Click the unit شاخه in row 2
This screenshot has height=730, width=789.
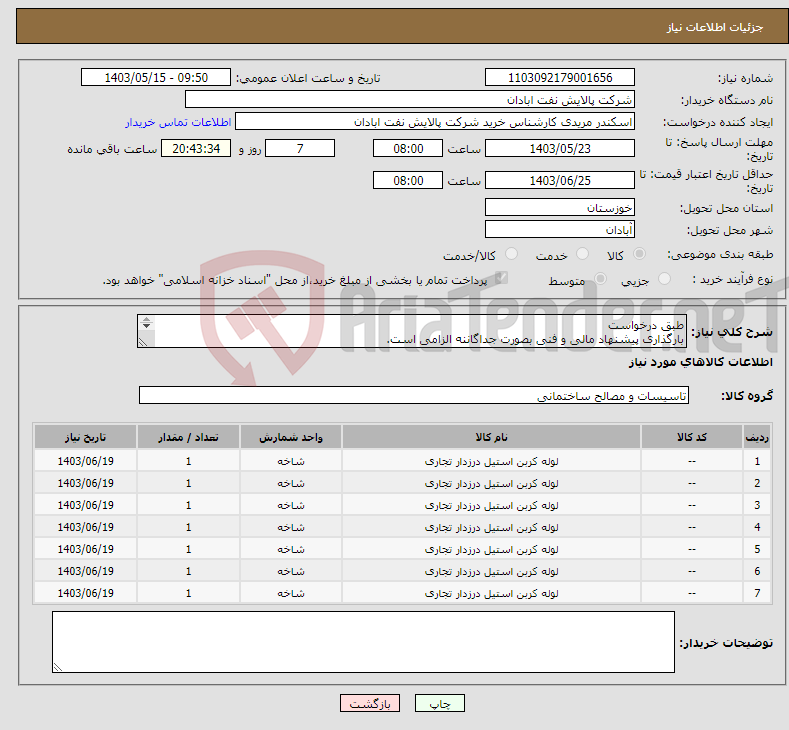tap(291, 483)
